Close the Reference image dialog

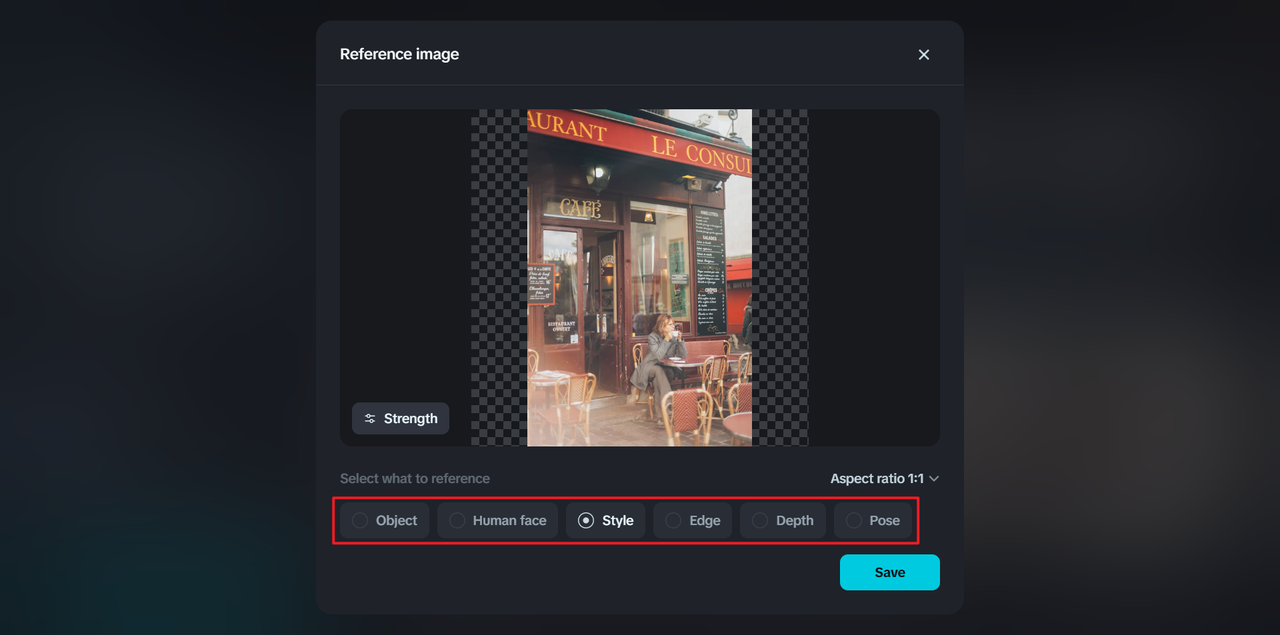pos(924,54)
